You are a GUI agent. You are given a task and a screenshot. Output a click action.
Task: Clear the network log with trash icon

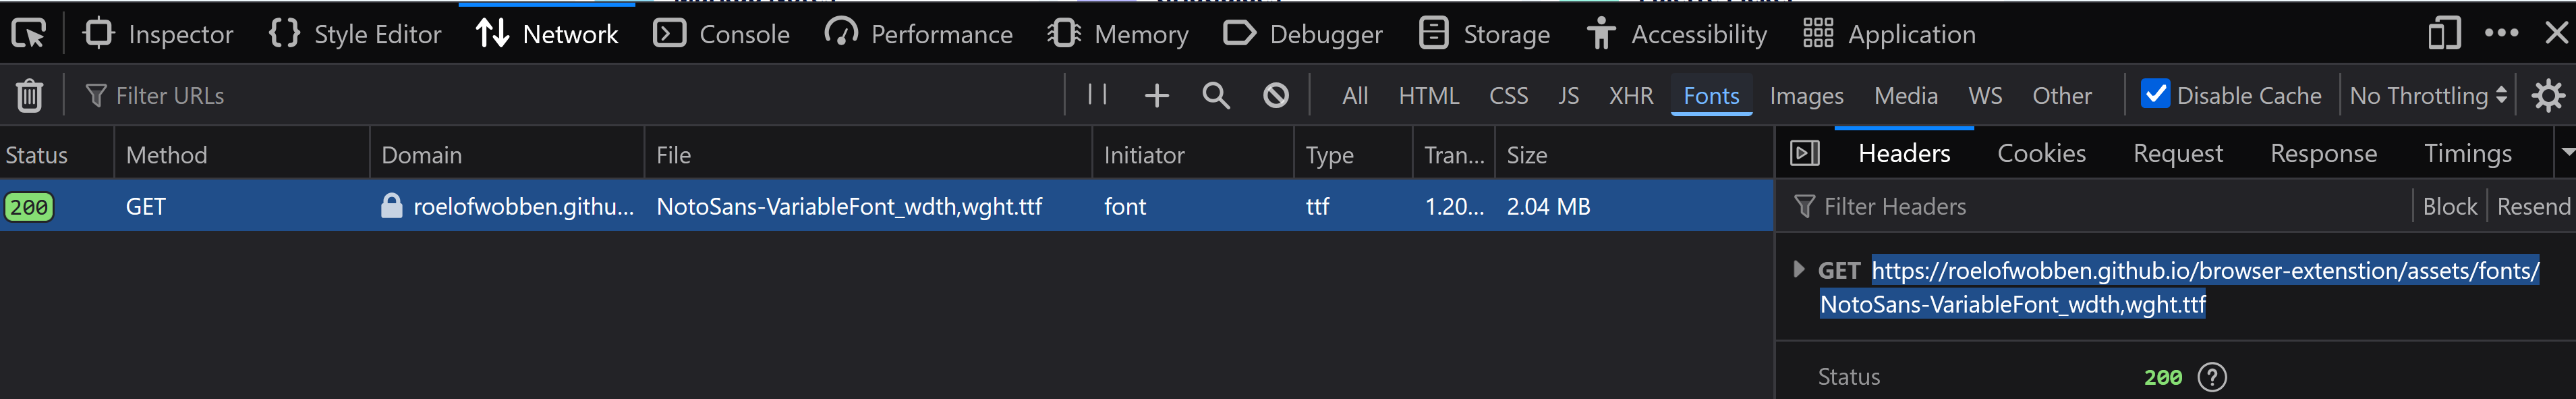point(29,96)
